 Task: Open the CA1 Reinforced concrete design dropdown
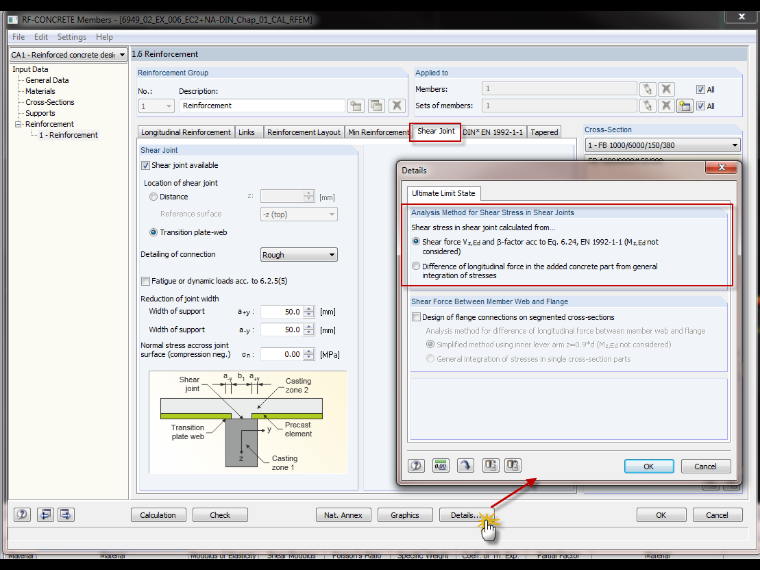pyautogui.click(x=68, y=55)
